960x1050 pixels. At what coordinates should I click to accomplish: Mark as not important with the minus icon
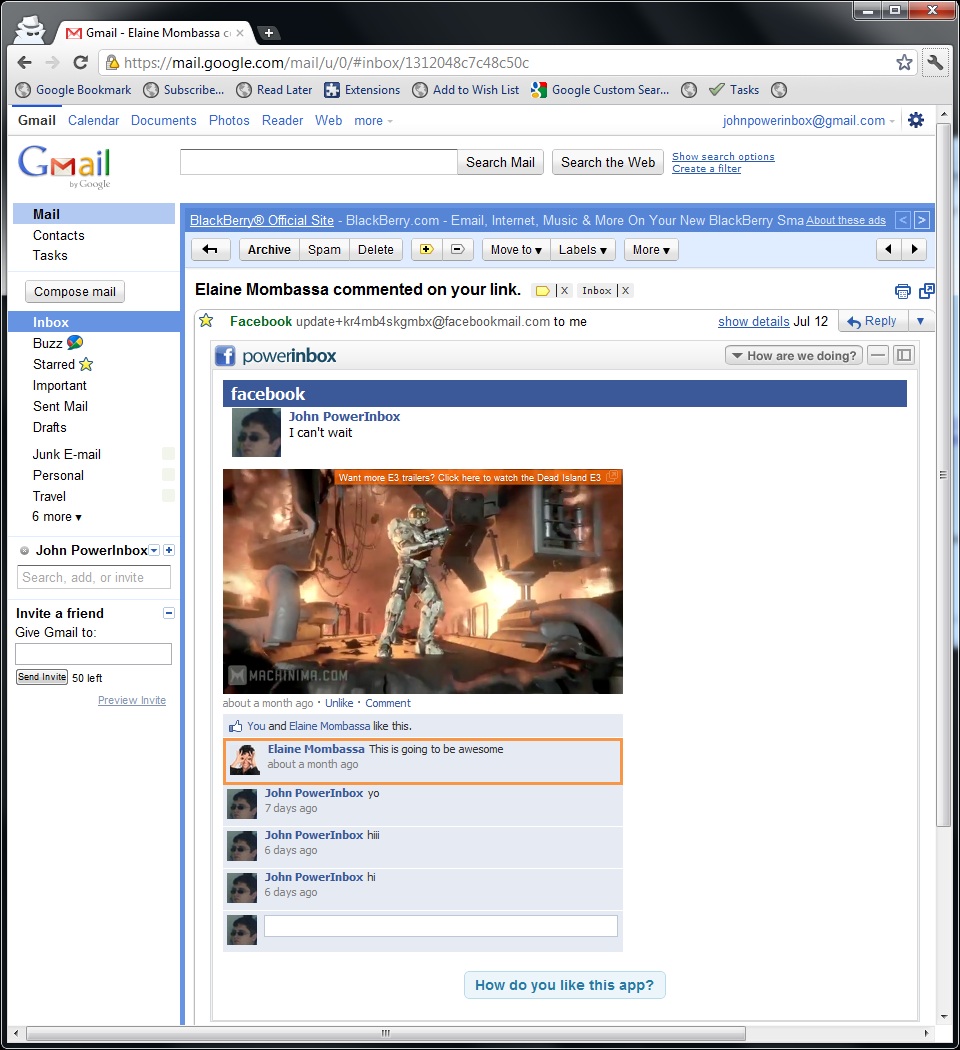click(458, 249)
